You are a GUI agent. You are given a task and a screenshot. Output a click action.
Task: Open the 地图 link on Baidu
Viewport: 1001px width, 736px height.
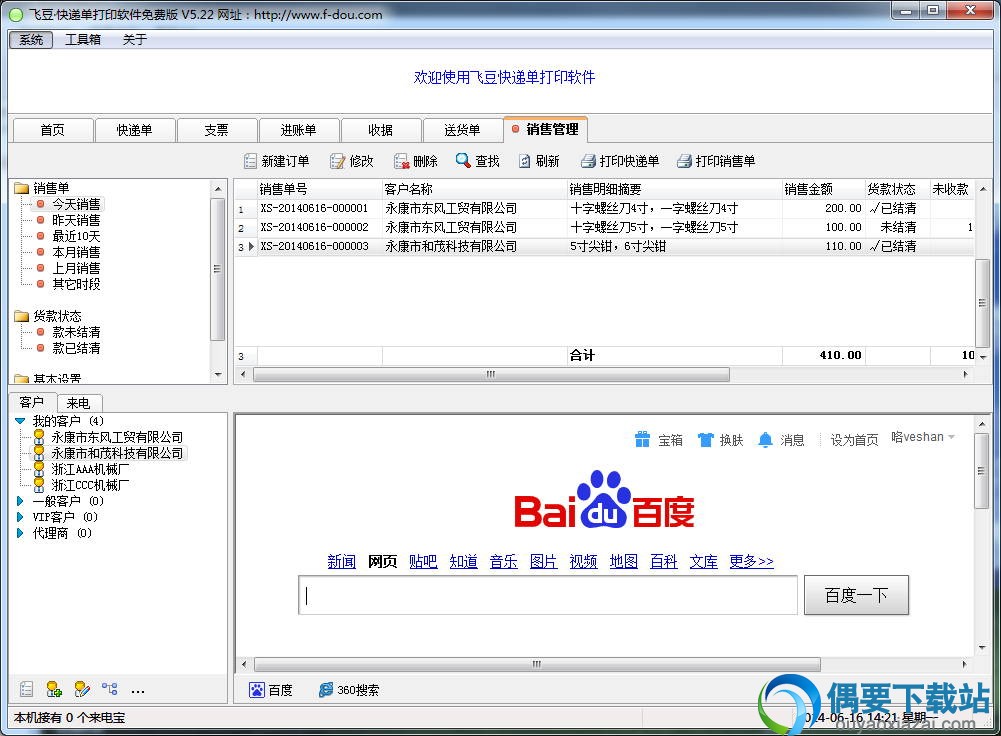coord(624,561)
